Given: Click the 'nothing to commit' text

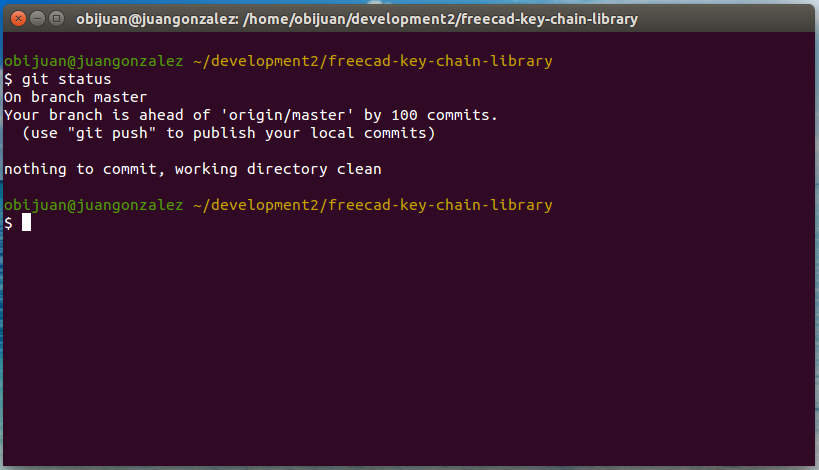Looking at the screenshot, I should [x=85, y=169].
